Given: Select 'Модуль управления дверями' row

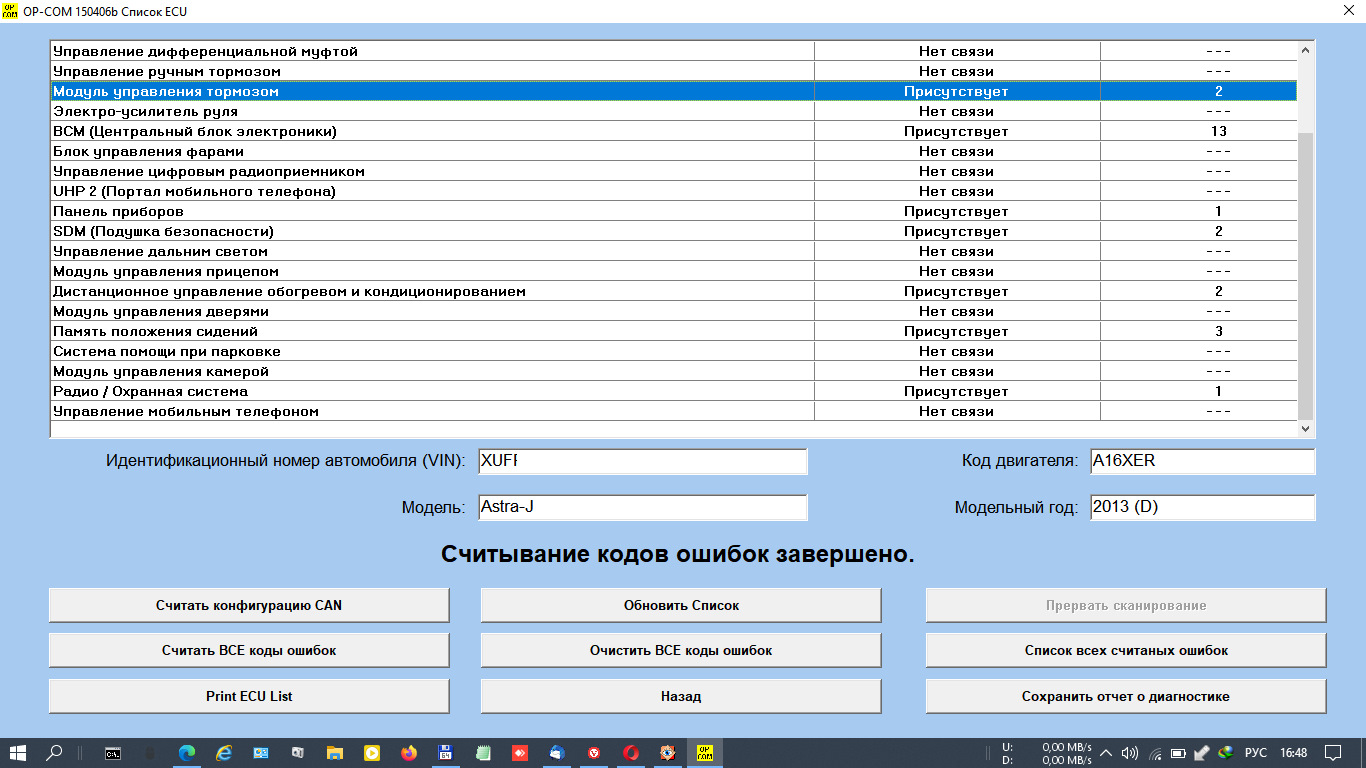Looking at the screenshot, I should click(x=674, y=311).
